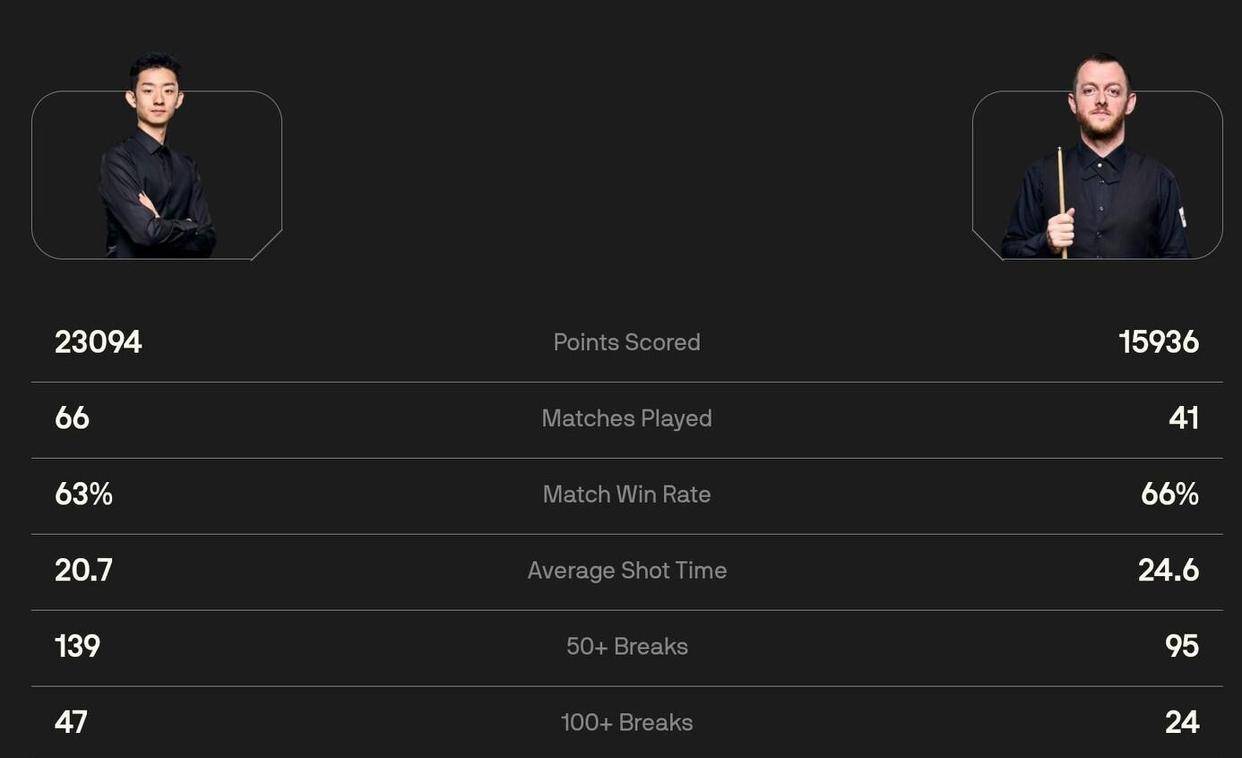Select the 50+ Breaks label
This screenshot has height=758, width=1242.
tap(627, 646)
